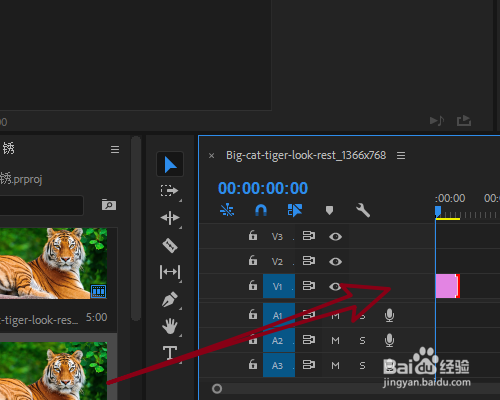Click the 00:00:00:00 playhead timecode

pos(263,188)
